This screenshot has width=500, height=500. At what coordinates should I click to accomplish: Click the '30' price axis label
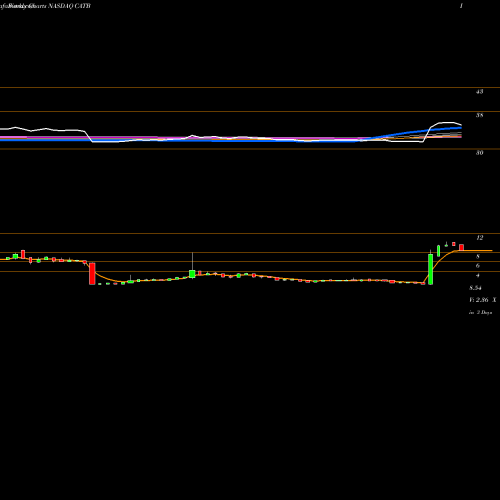[479, 153]
